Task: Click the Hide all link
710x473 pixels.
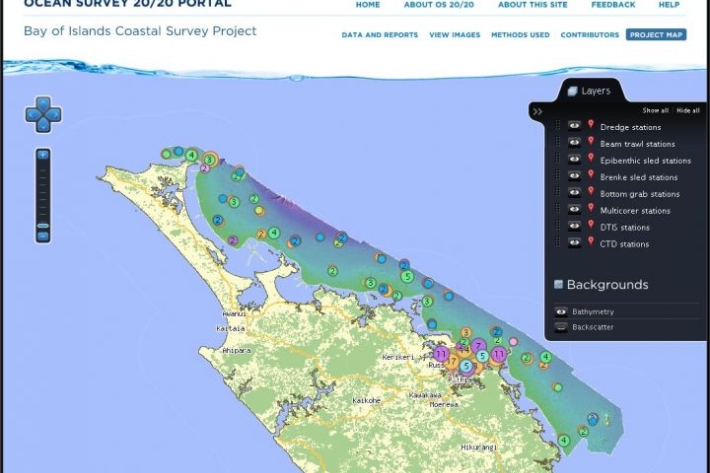Action: coord(688,110)
